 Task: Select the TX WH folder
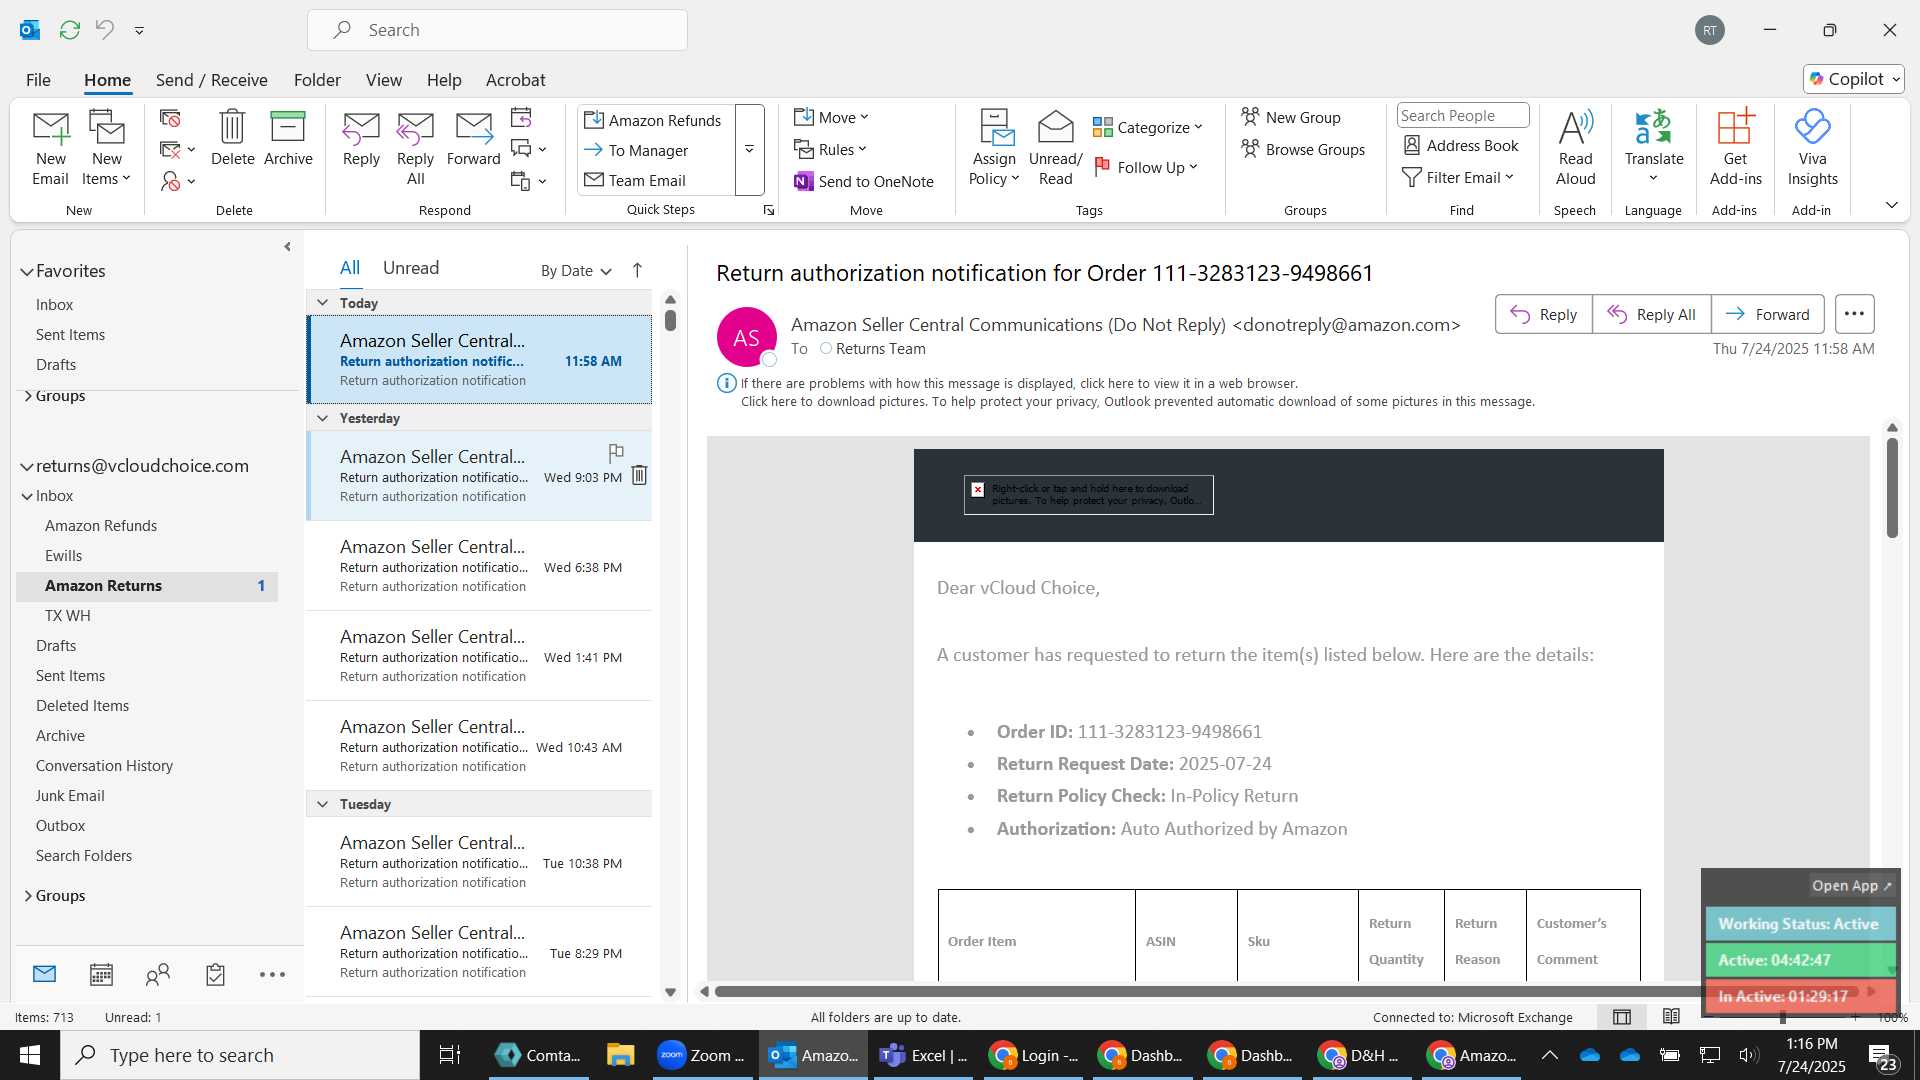point(67,616)
